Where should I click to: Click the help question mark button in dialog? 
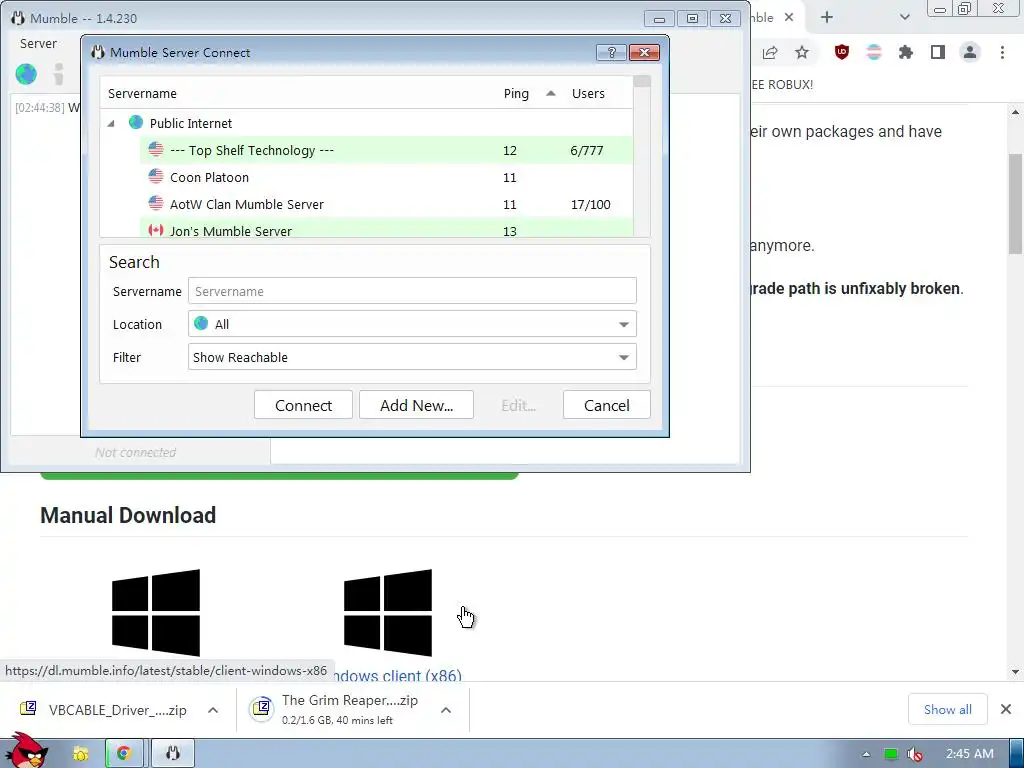coord(611,53)
